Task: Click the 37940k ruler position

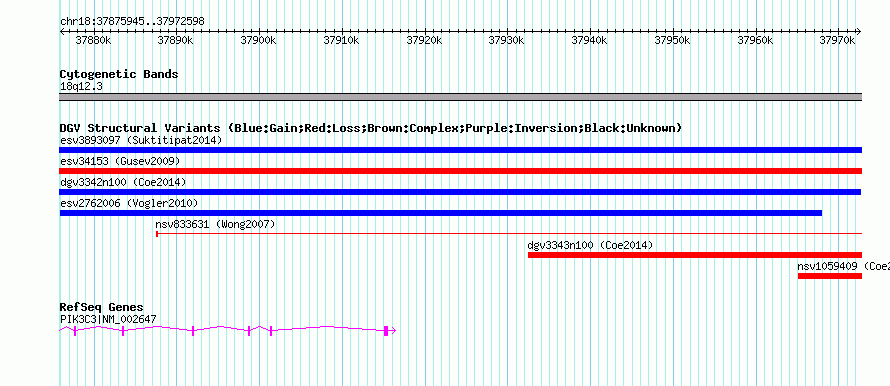Action: 590,40
